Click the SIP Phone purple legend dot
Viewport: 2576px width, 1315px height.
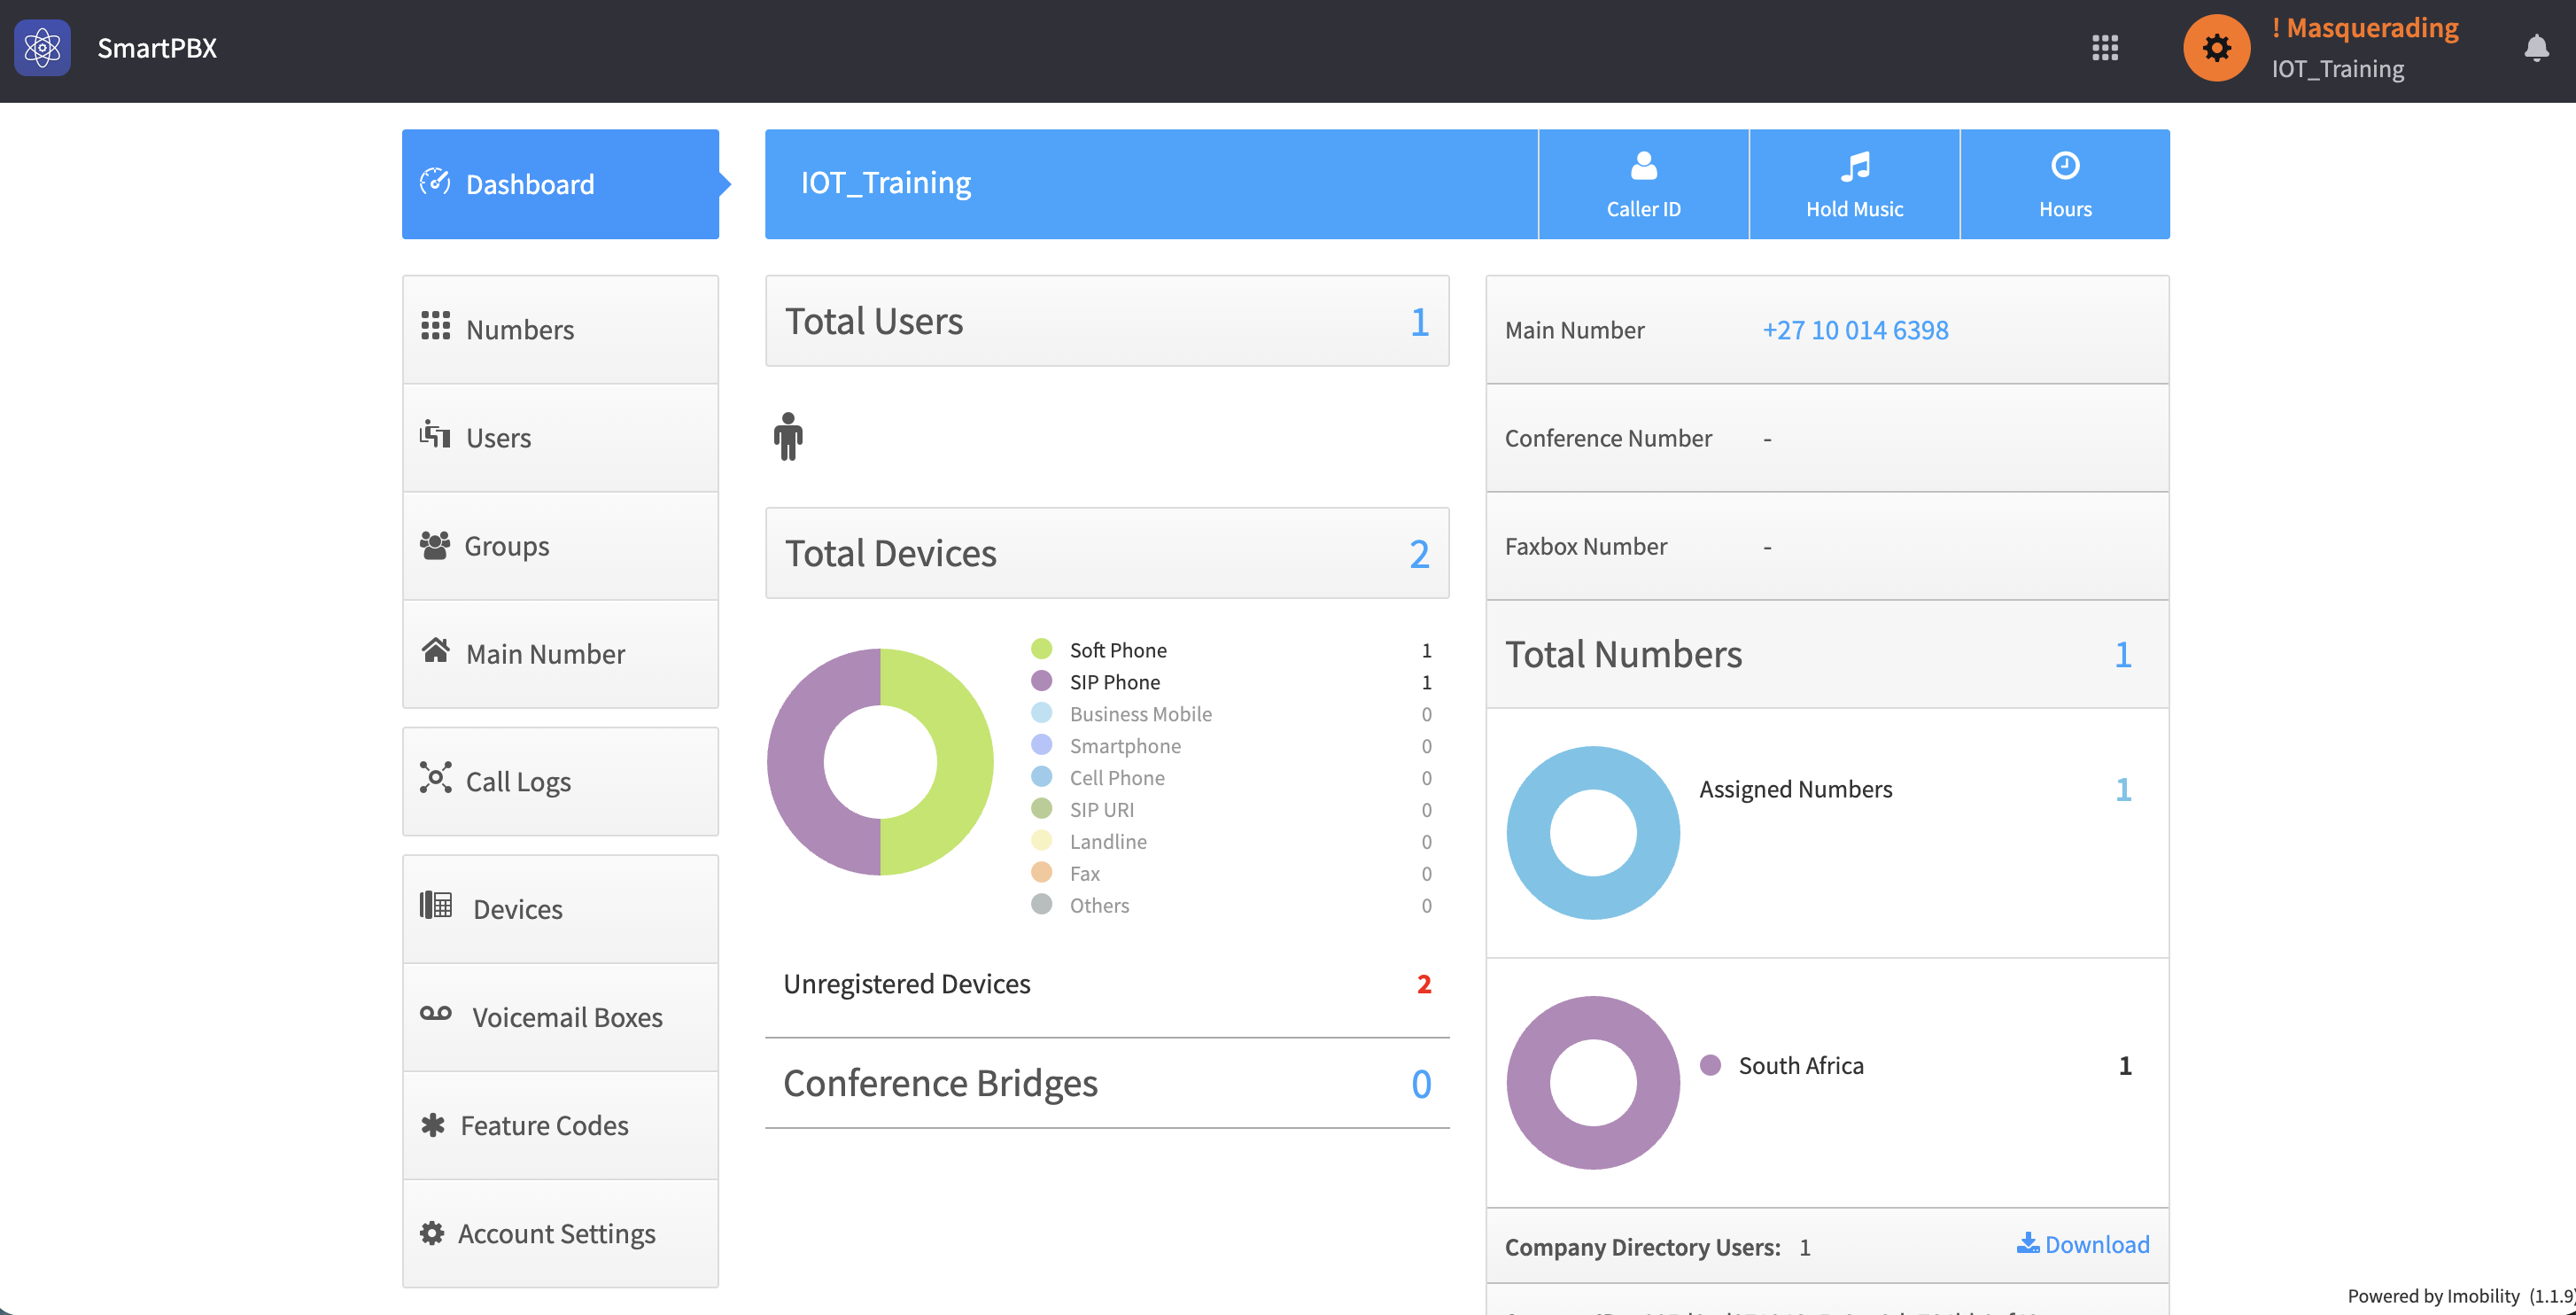[x=1041, y=681]
